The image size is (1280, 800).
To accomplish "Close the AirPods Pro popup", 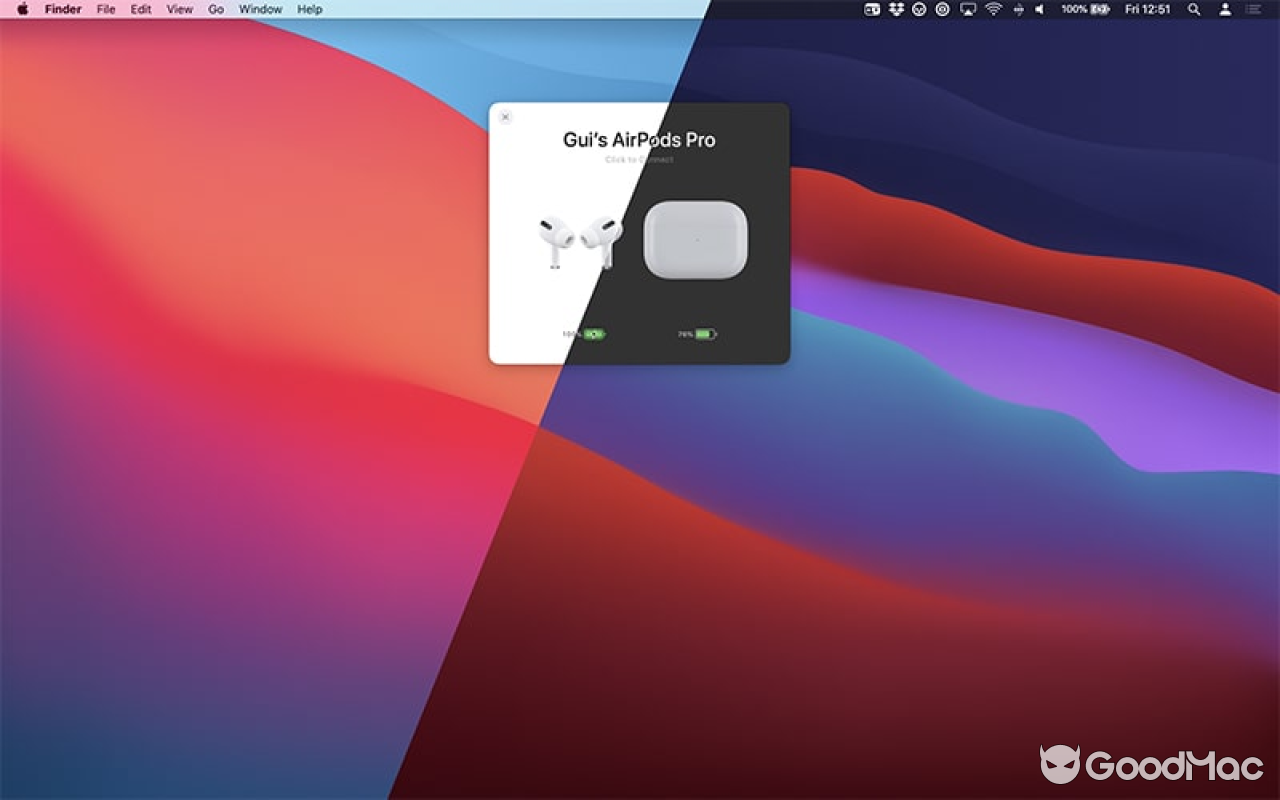I will (505, 117).
